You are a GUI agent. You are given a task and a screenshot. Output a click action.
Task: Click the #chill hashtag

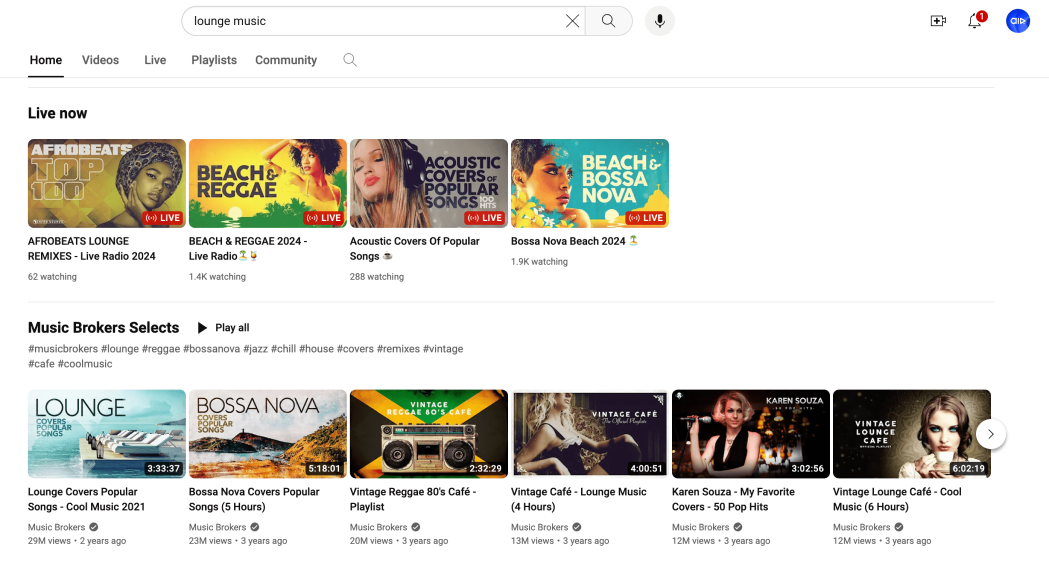[284, 349]
